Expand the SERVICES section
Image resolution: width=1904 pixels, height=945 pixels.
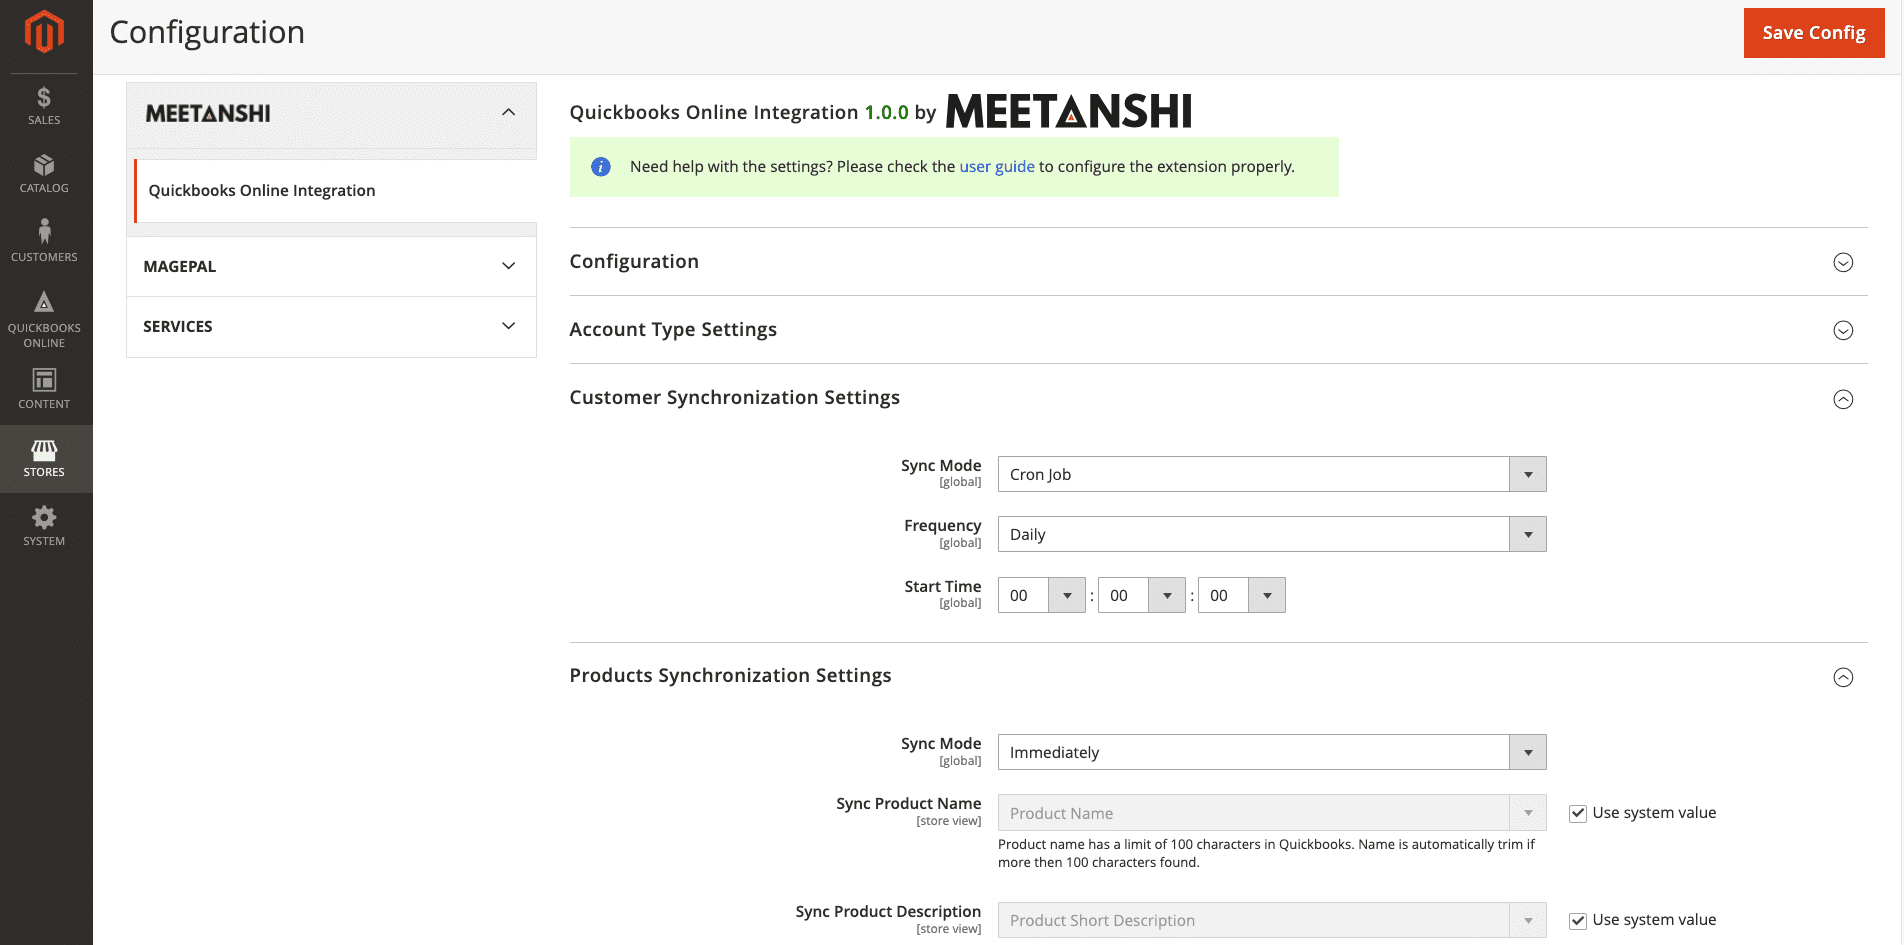510,326
